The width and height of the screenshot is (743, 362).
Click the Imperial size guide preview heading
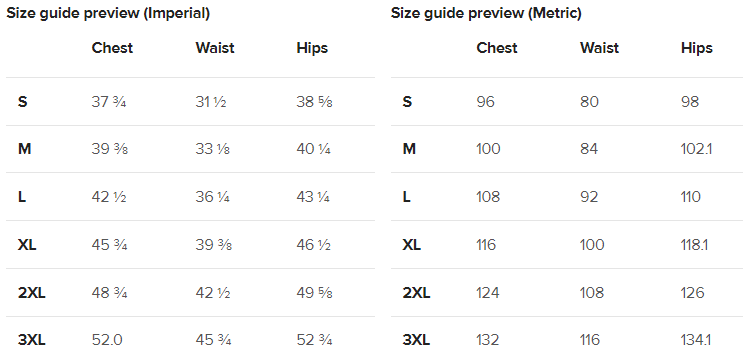[108, 14]
